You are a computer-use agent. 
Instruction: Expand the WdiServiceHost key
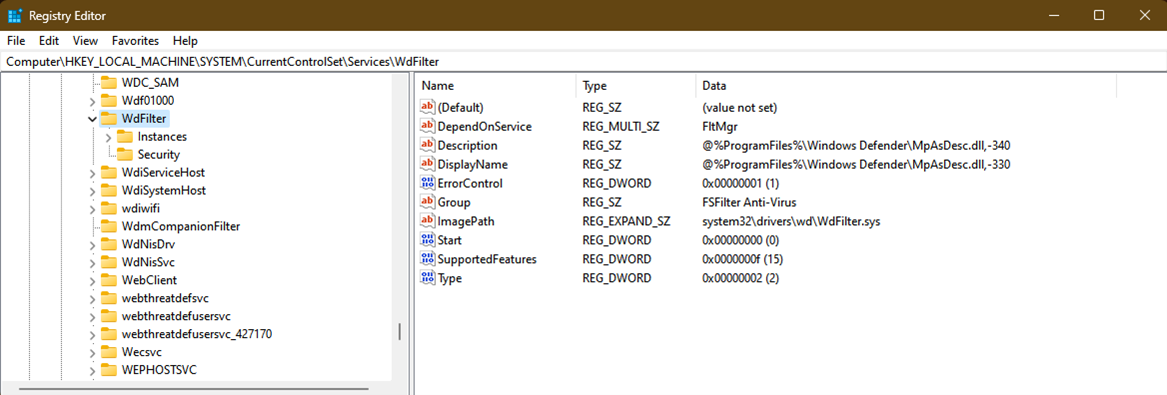(x=92, y=173)
